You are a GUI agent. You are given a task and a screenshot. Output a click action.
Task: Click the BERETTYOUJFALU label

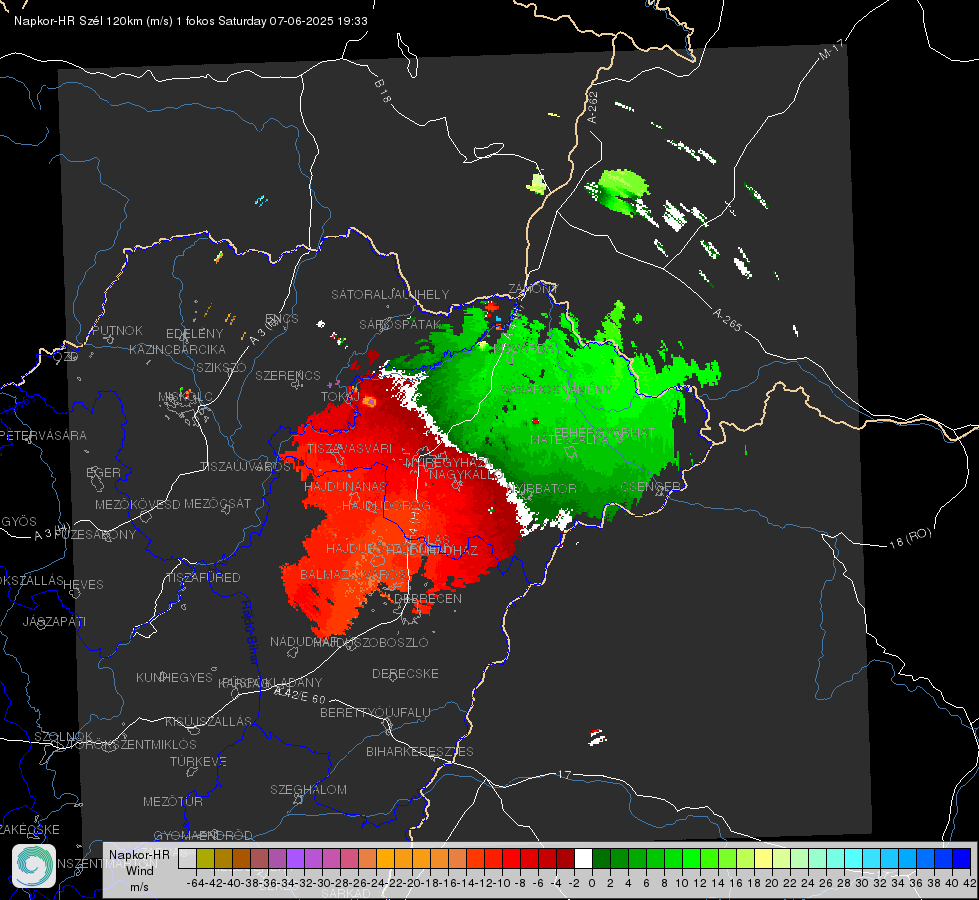375,712
